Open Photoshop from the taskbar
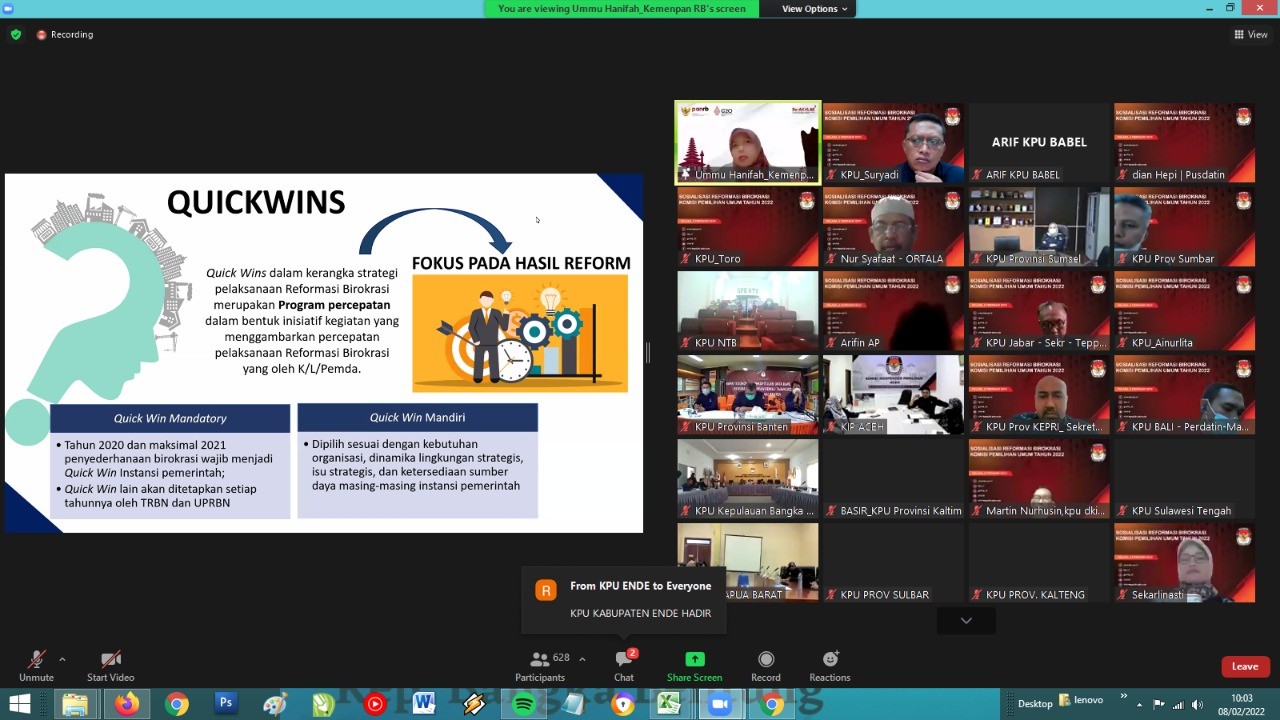The image size is (1280, 720). click(x=226, y=704)
